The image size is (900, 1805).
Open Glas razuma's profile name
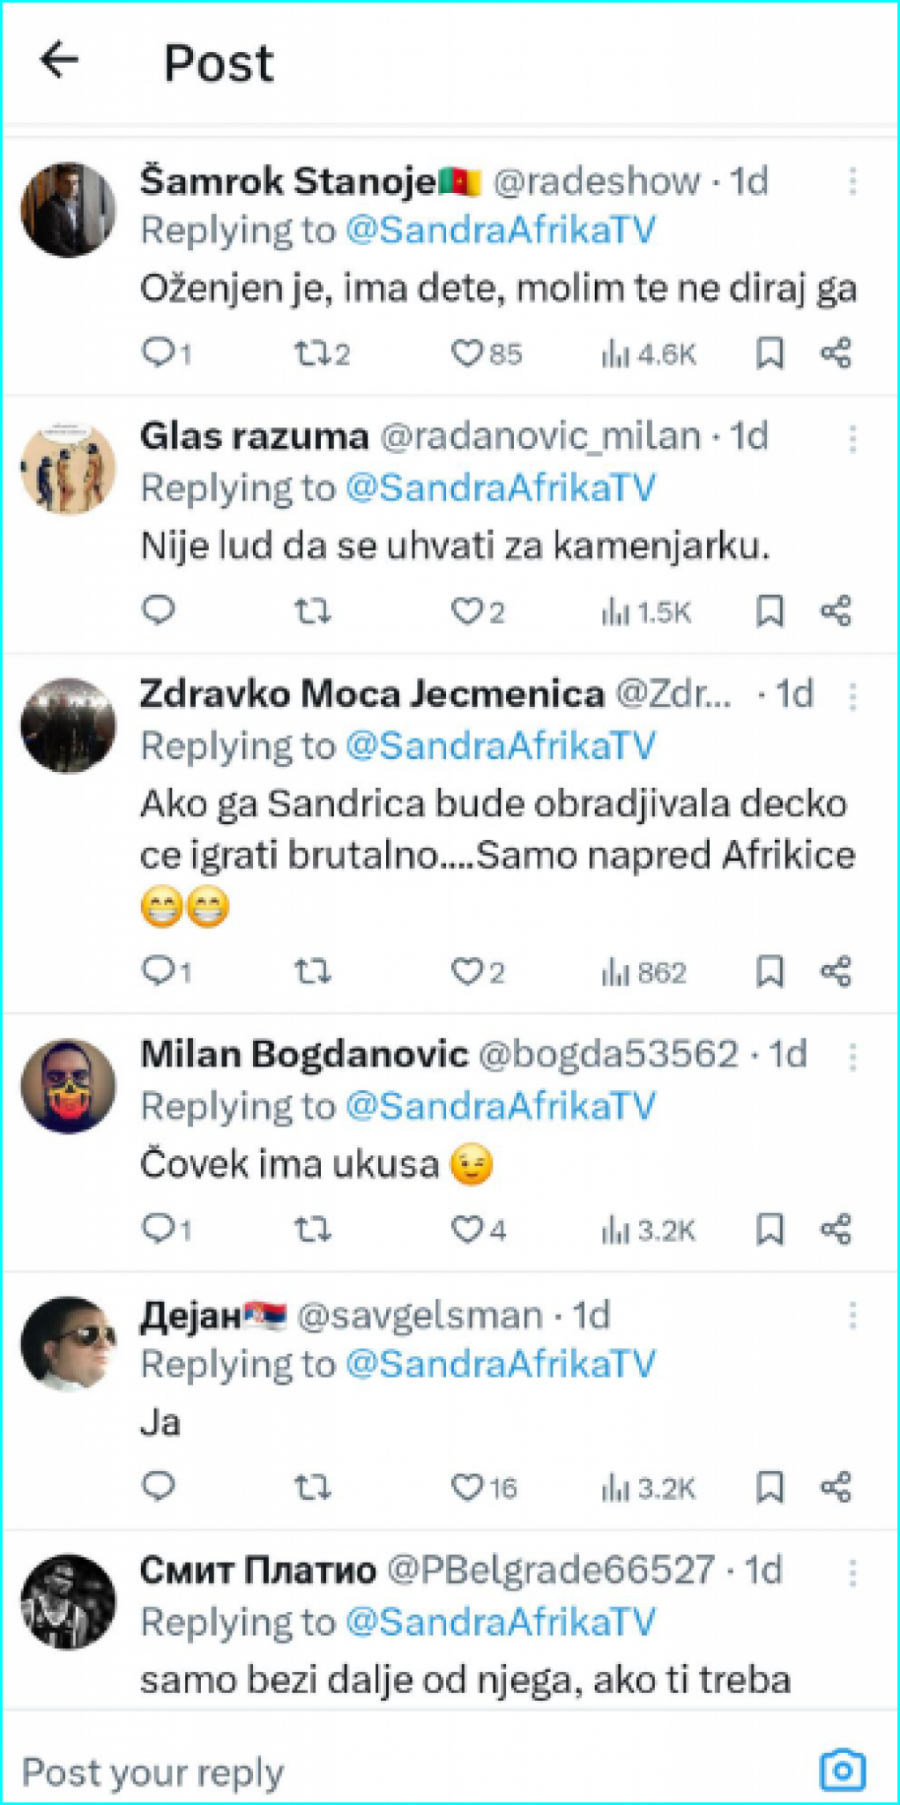pyautogui.click(x=254, y=437)
